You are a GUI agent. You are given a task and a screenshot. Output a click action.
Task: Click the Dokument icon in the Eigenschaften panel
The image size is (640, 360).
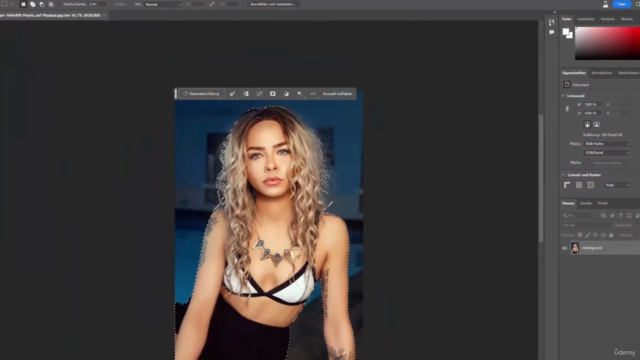pyautogui.click(x=567, y=84)
